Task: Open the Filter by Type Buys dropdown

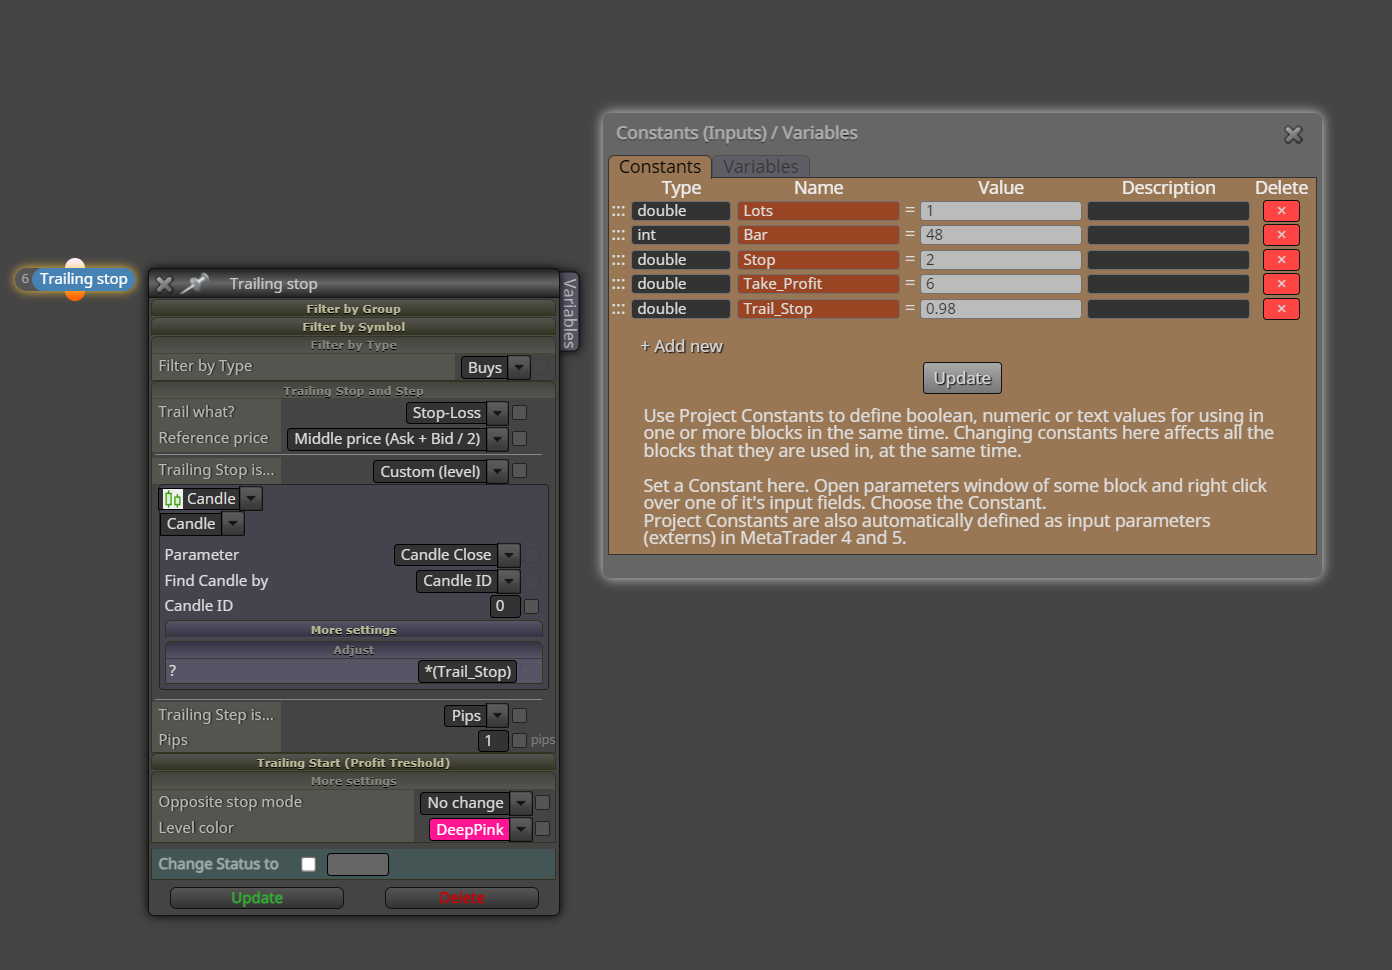Action: point(495,367)
